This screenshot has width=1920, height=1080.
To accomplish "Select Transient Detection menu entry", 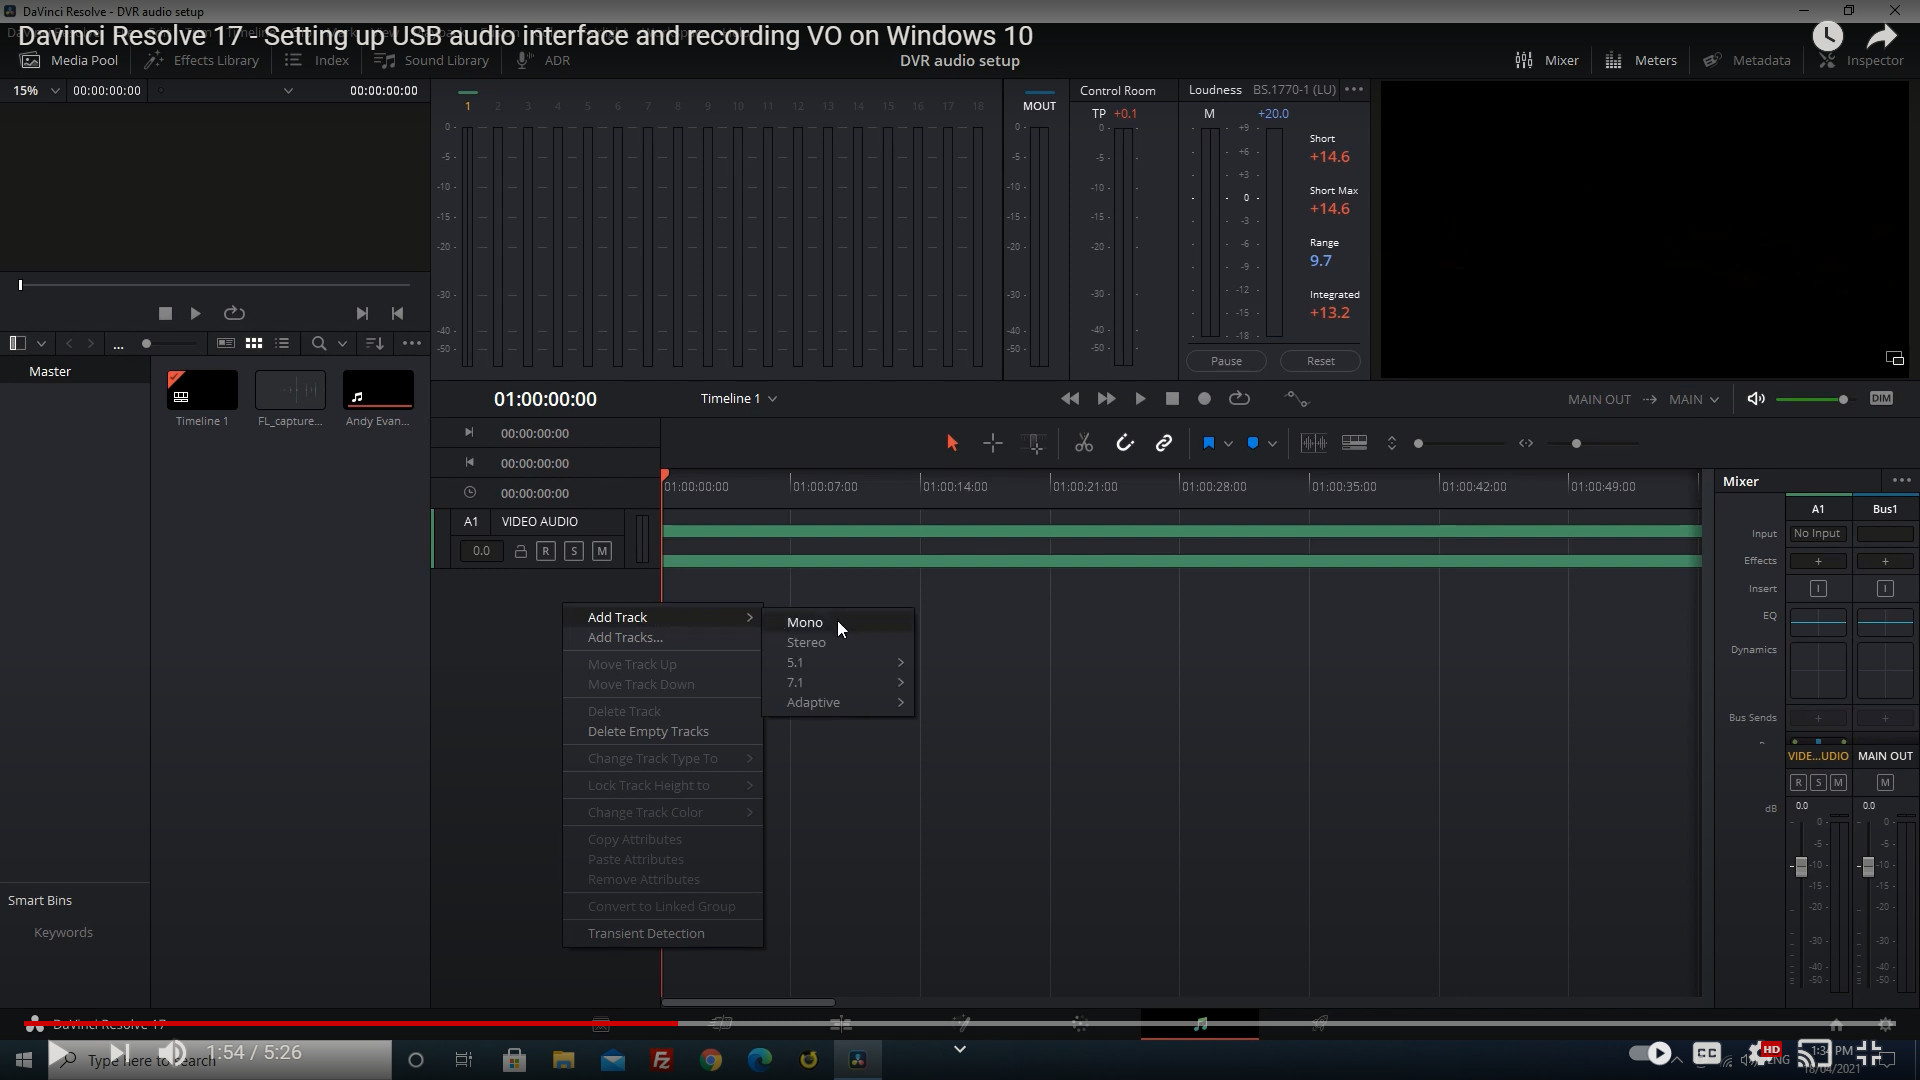I will point(663,933).
